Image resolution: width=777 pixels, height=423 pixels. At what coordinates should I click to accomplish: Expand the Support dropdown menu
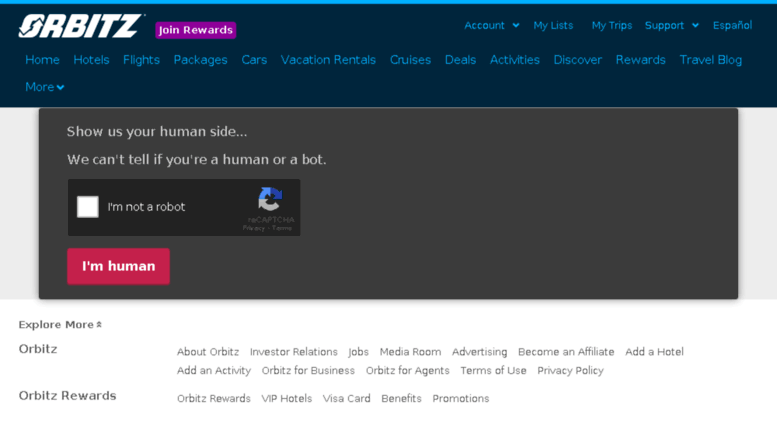671,26
